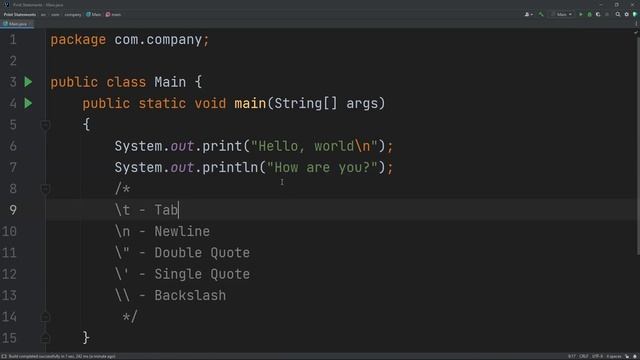Image resolution: width=640 pixels, height=360 pixels.
Task: Open IDE settings gear icon
Action: tap(627, 14)
